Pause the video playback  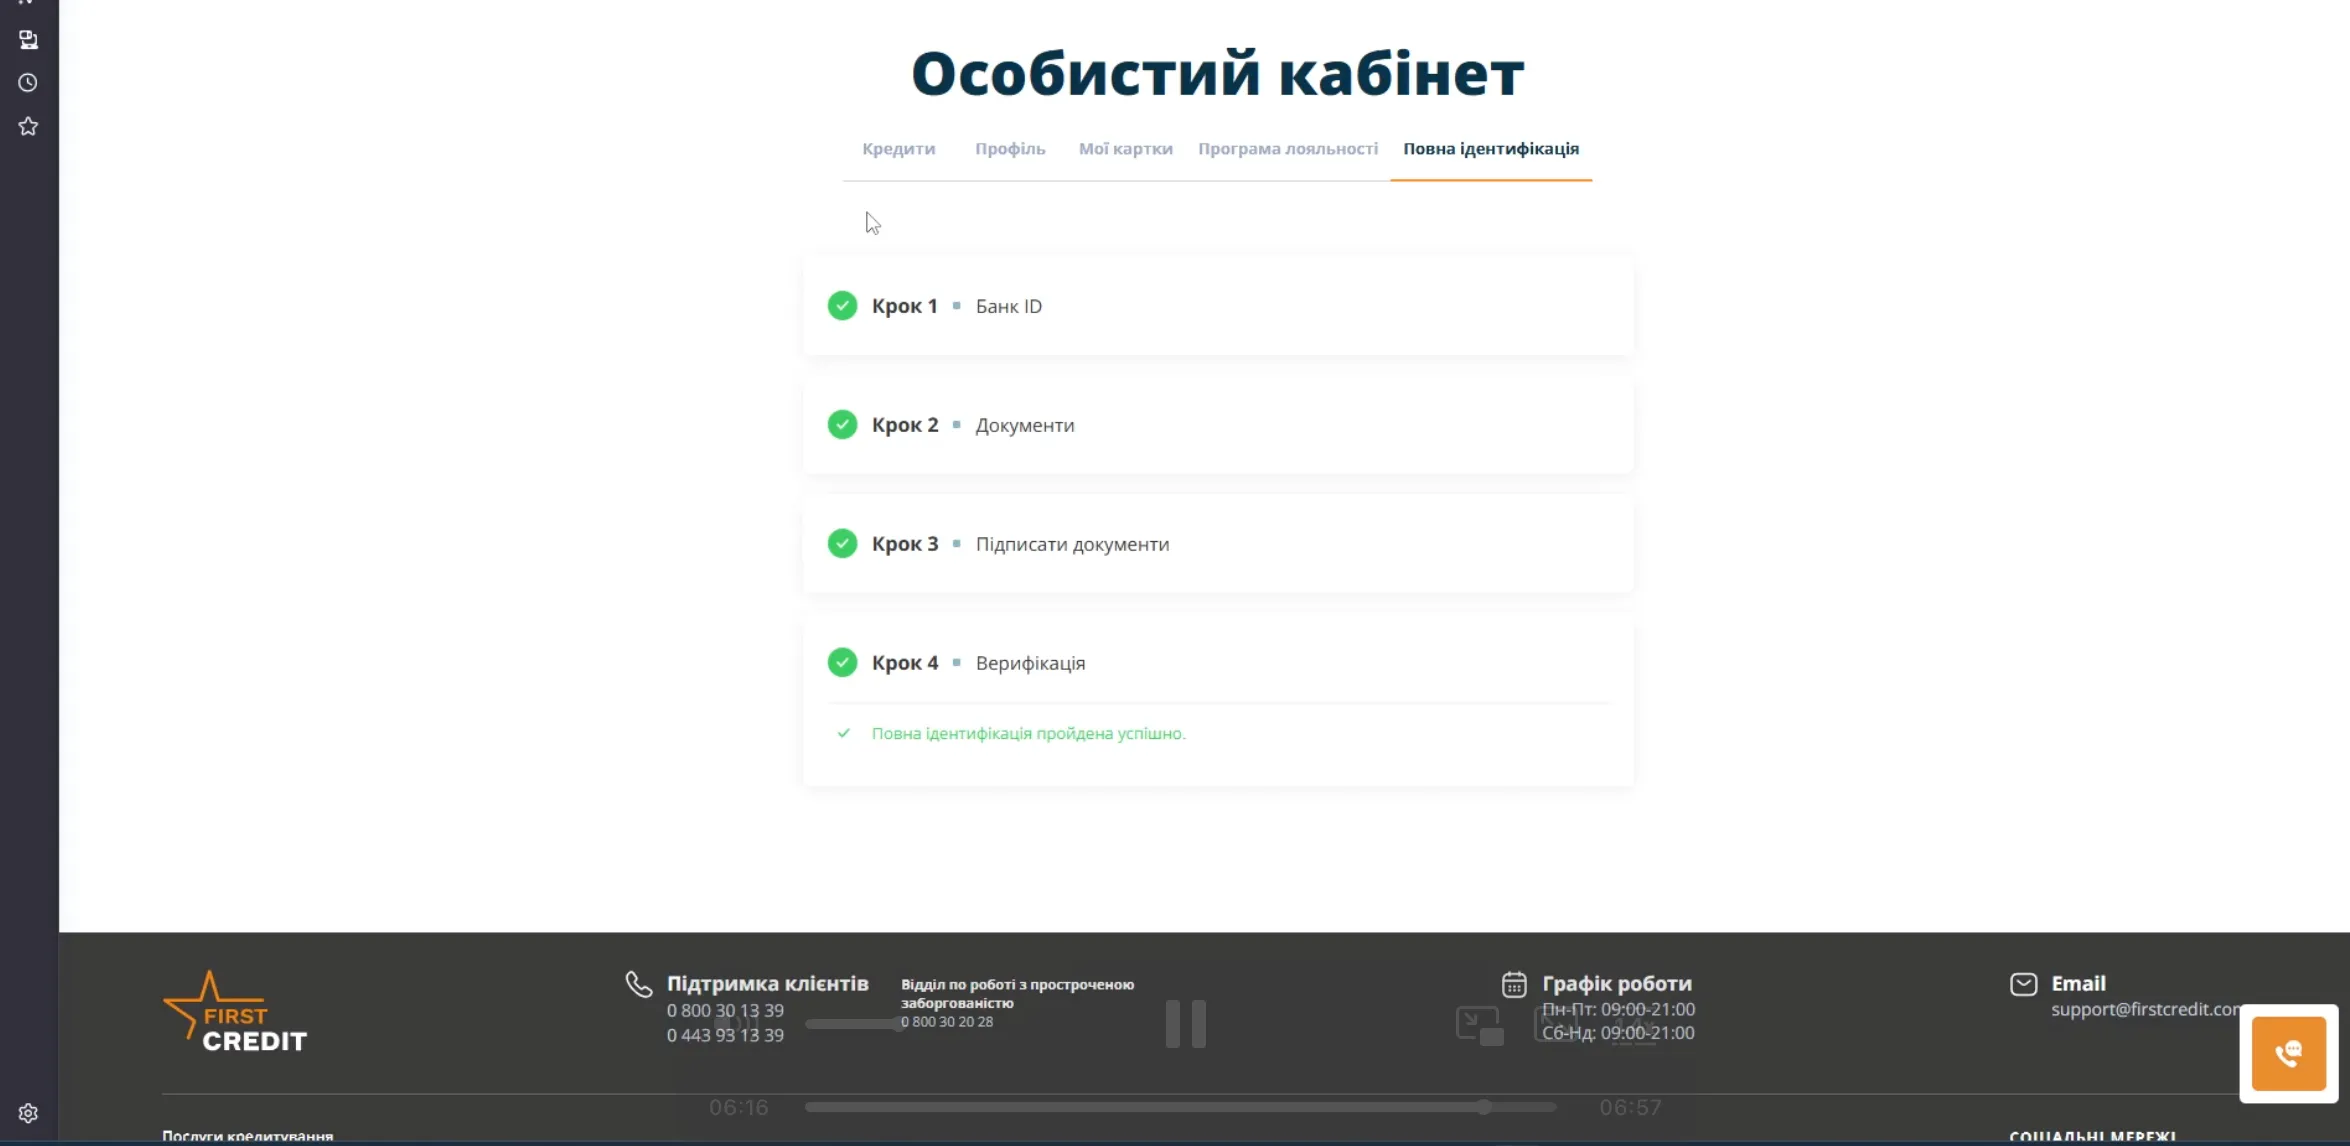click(1185, 1023)
